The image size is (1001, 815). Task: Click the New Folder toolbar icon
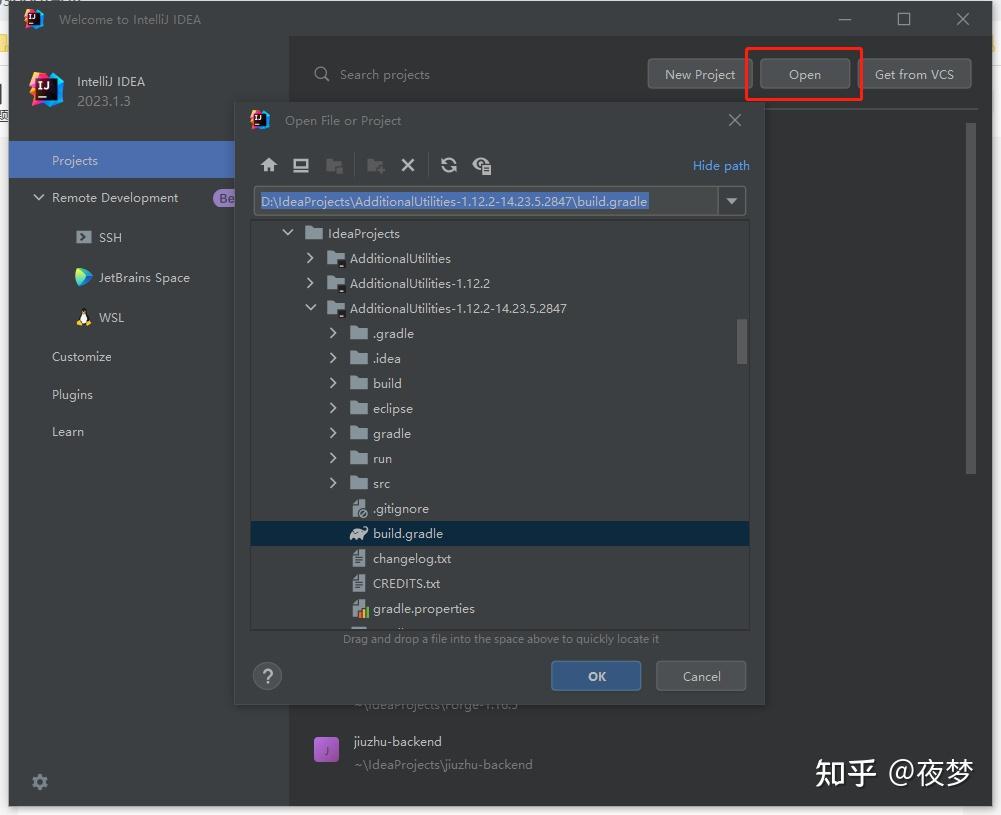pos(375,166)
